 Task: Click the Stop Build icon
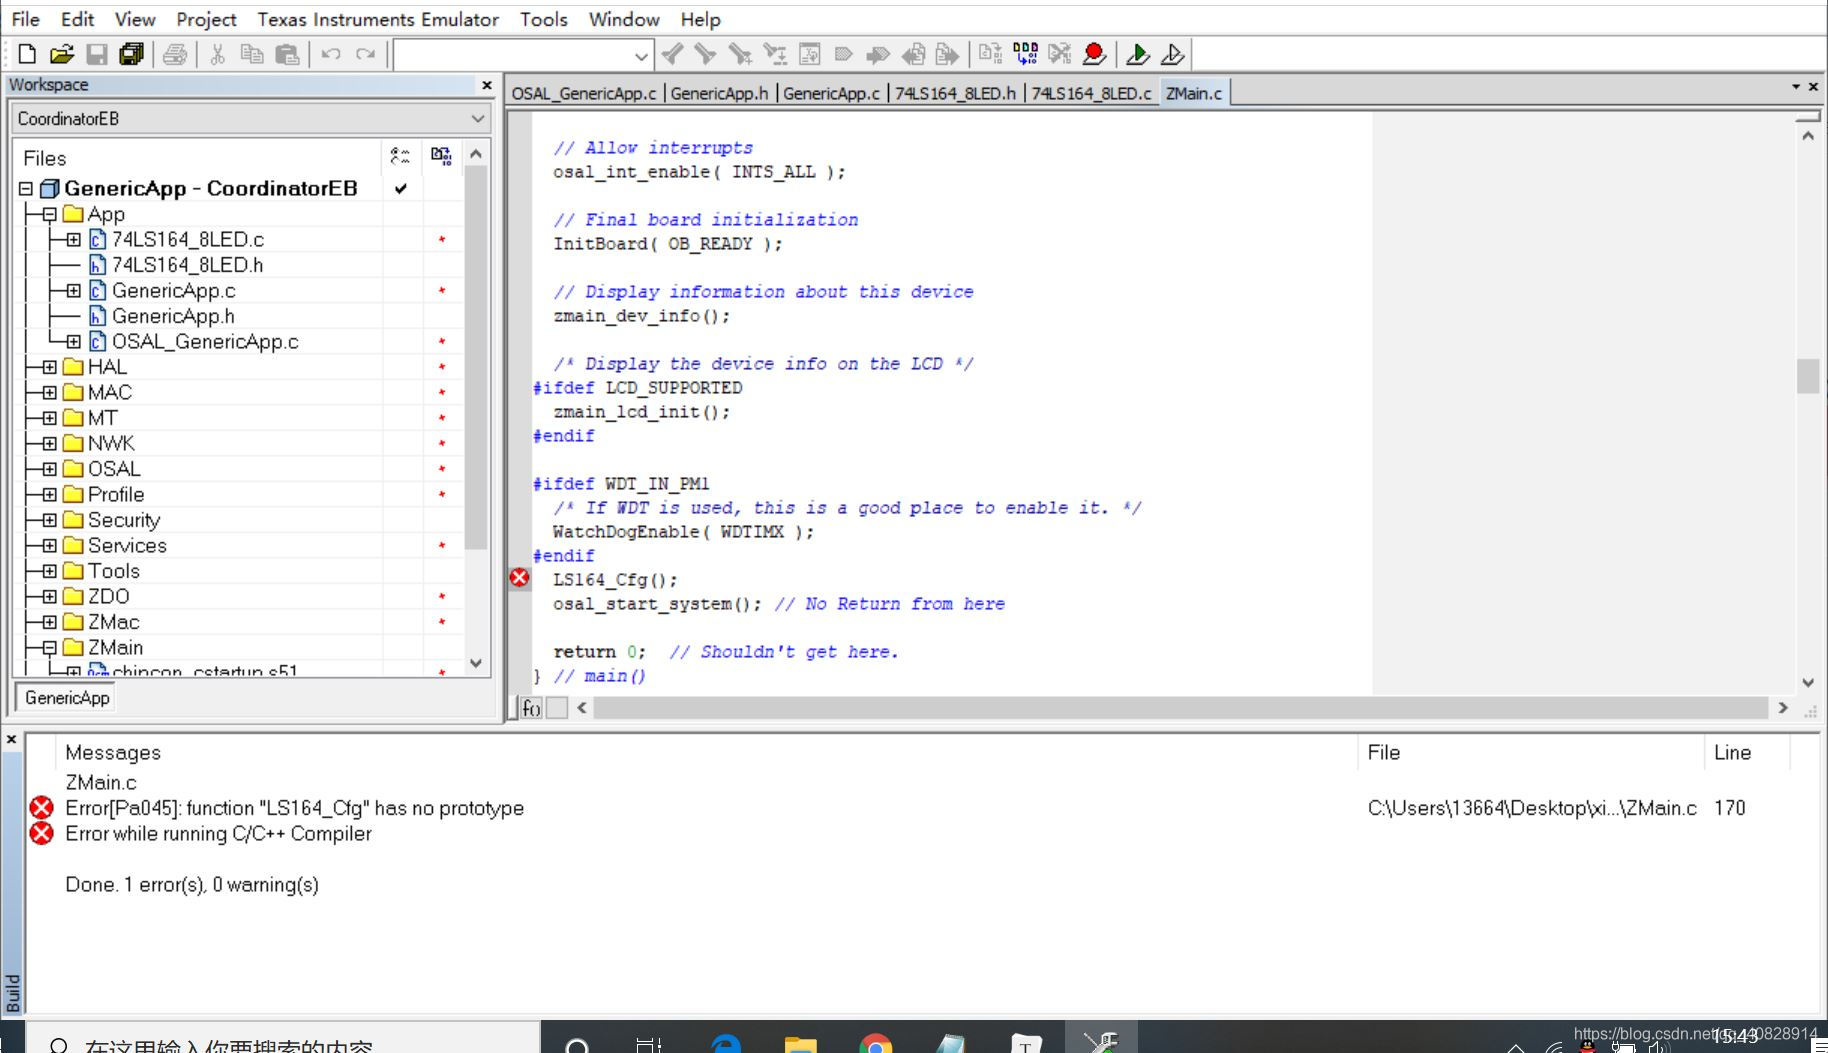click(x=1060, y=54)
